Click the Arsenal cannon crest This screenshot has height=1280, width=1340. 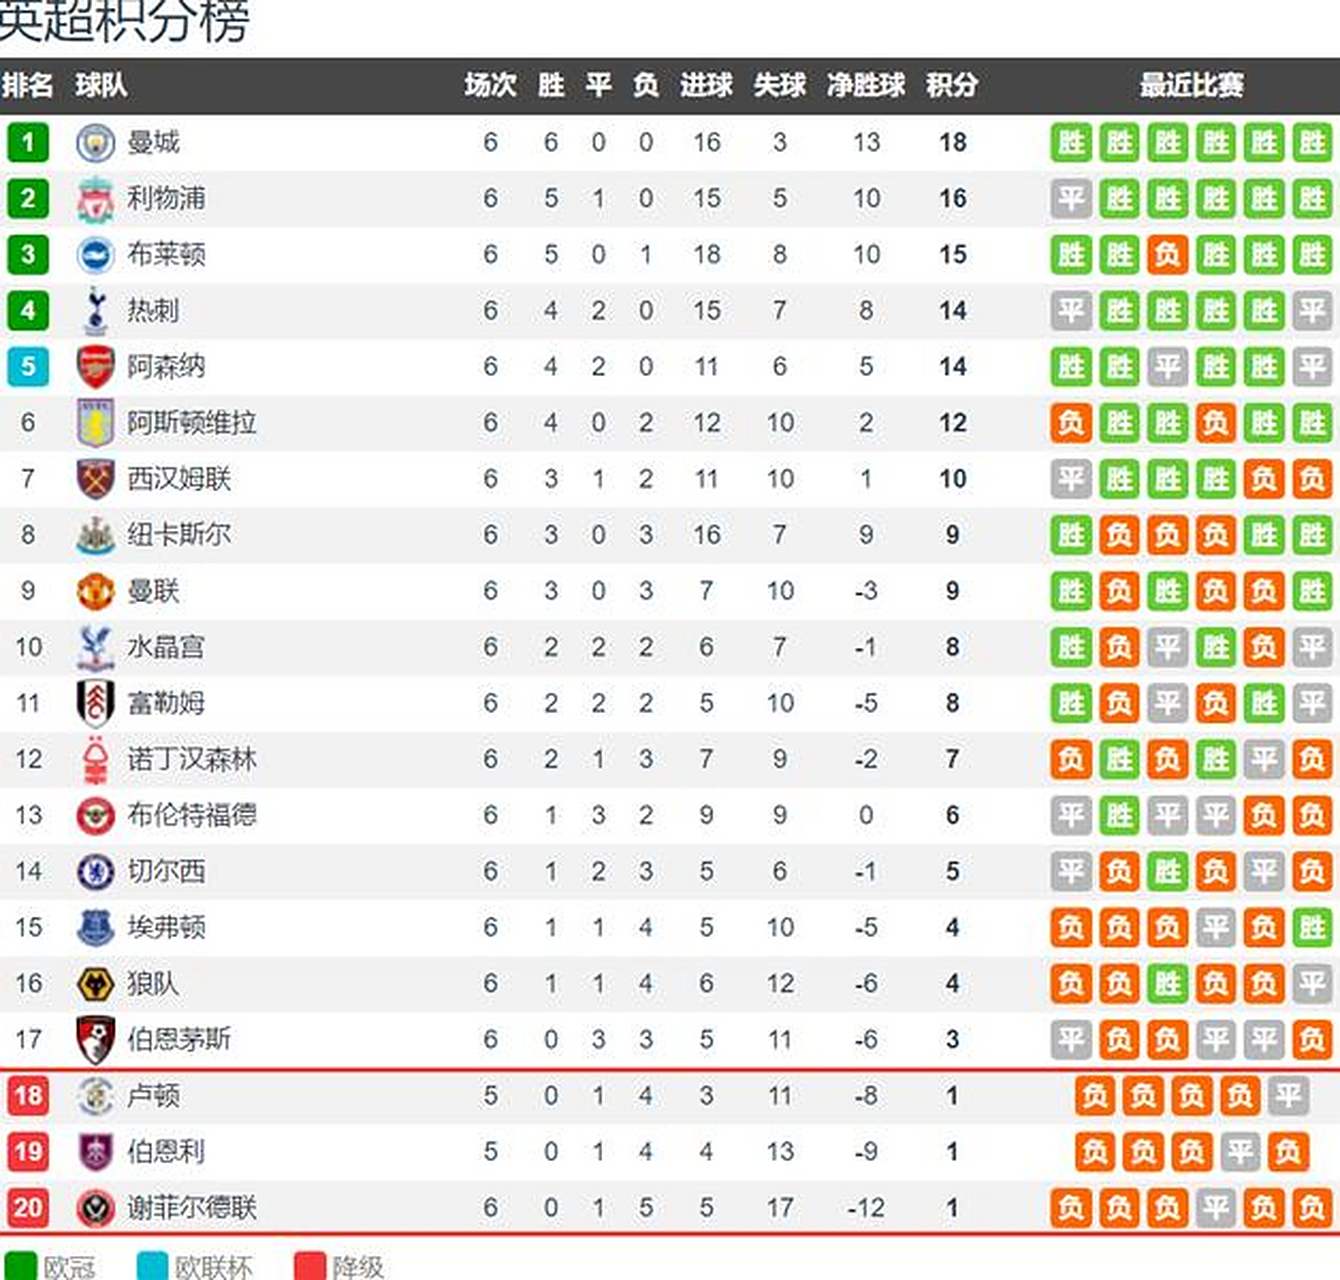tap(95, 367)
